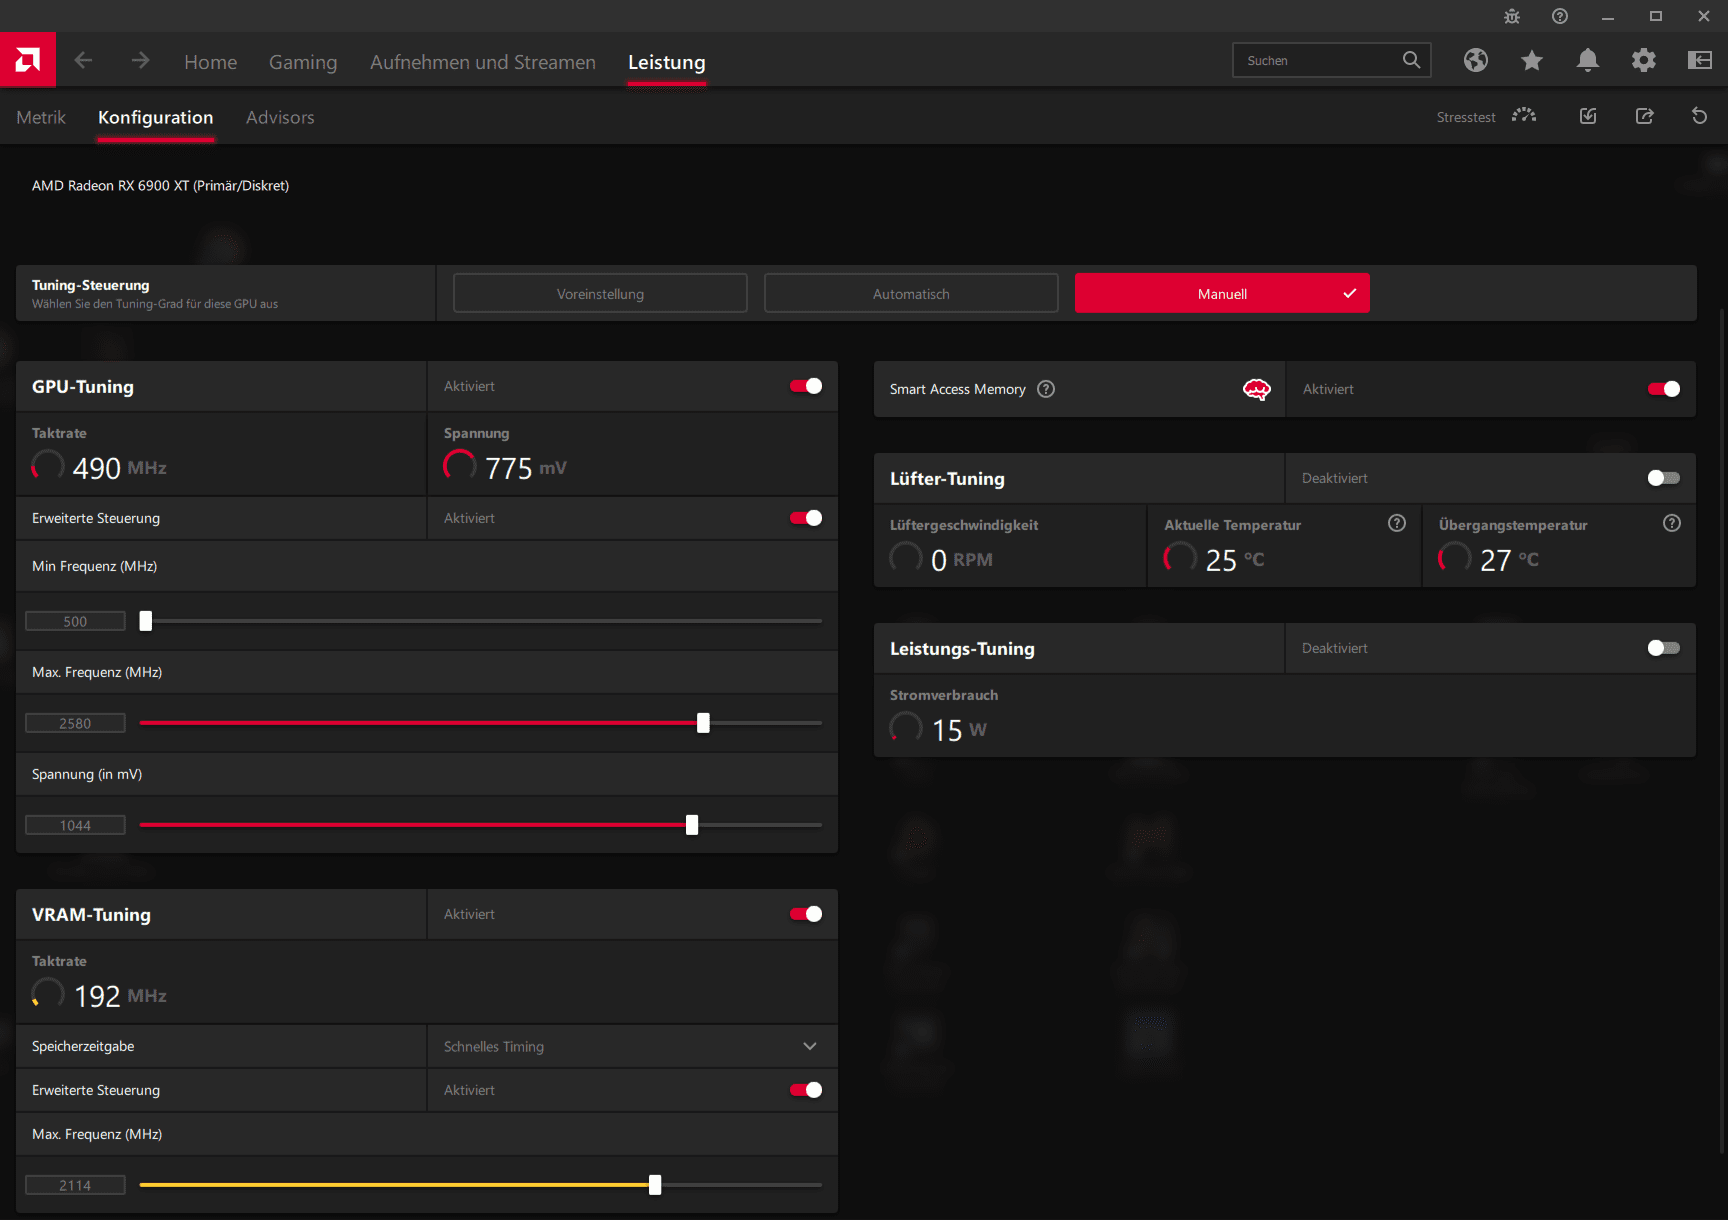Click the VRAM 2114 value field
The image size is (1728, 1220).
tap(75, 1185)
